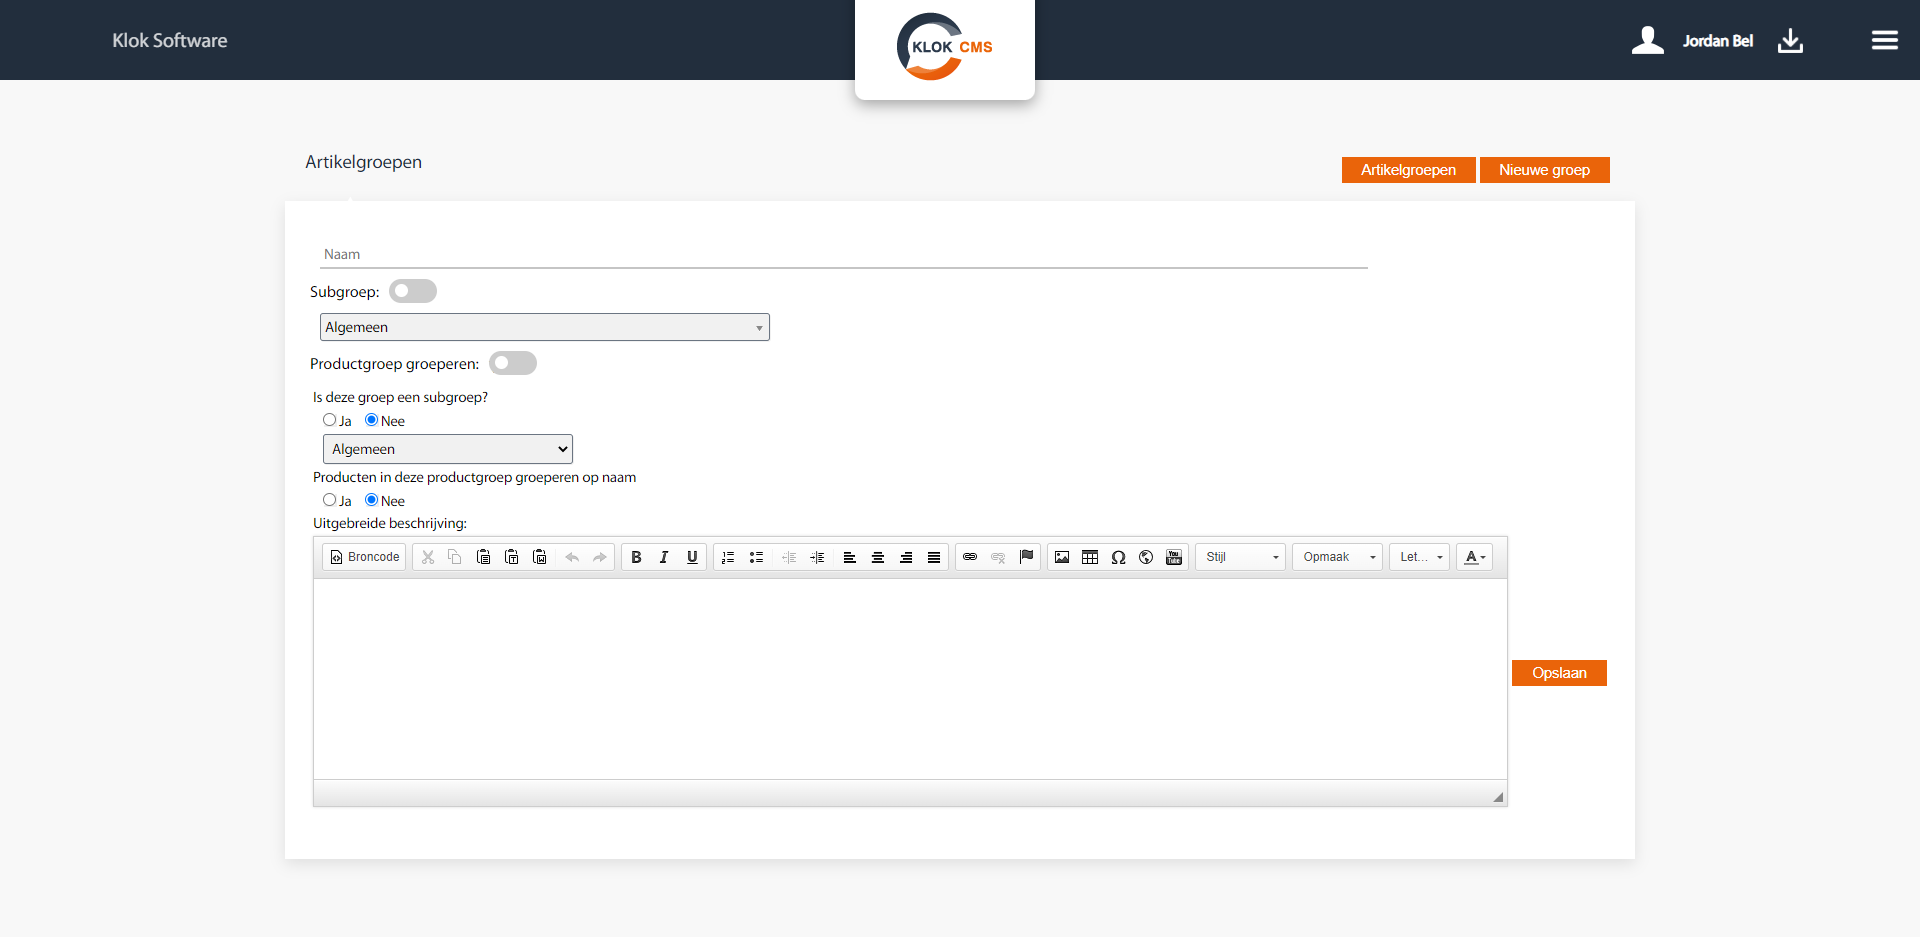Center align text
Image resolution: width=1920 pixels, height=937 pixels.
click(878, 557)
